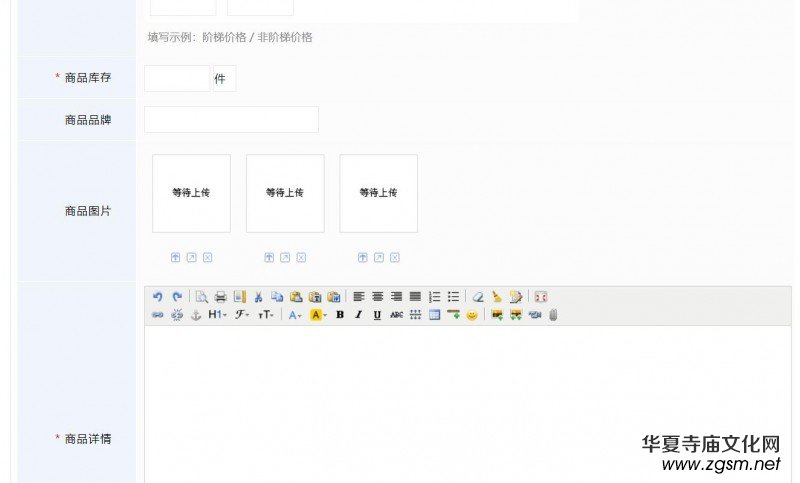Click the print icon in editor toolbar
This screenshot has width=800, height=483.
tap(220, 297)
